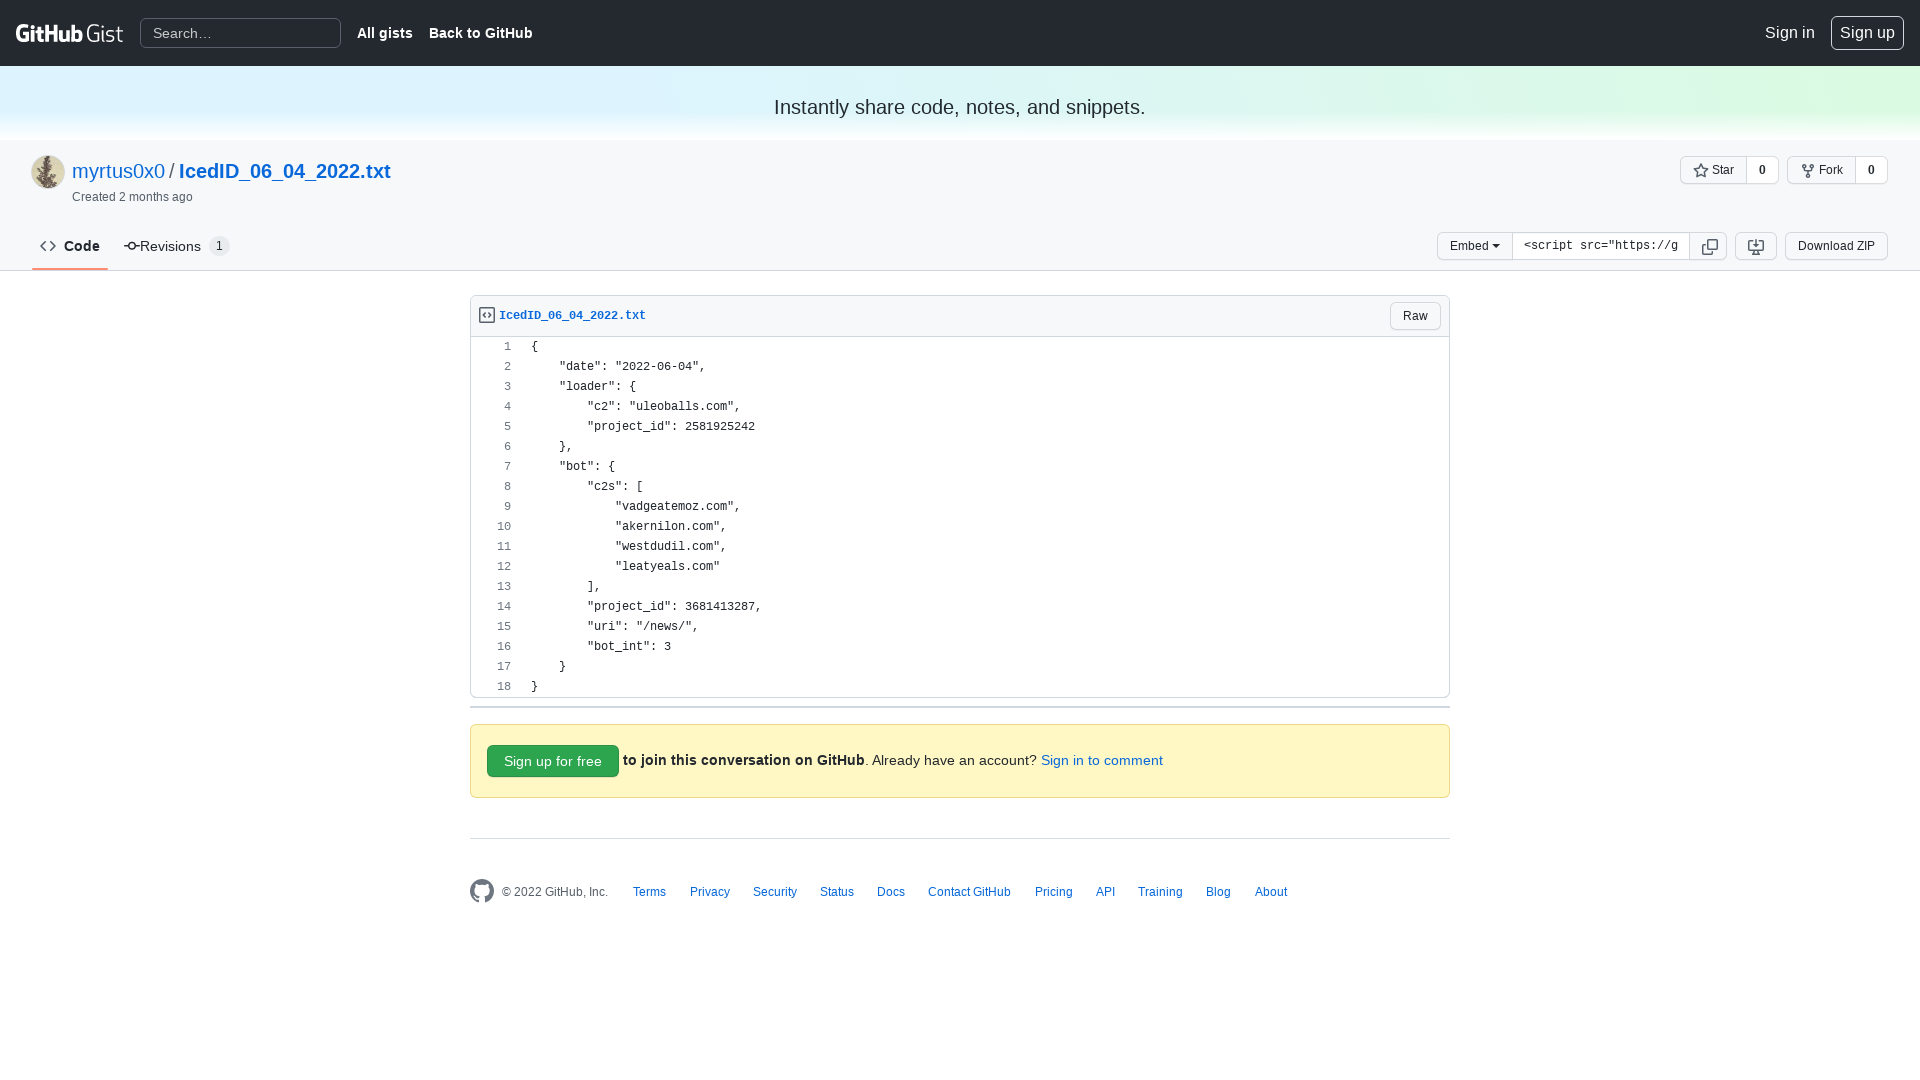Image resolution: width=1920 pixels, height=1080 pixels.
Task: Open the Embed dropdown
Action: point(1474,246)
